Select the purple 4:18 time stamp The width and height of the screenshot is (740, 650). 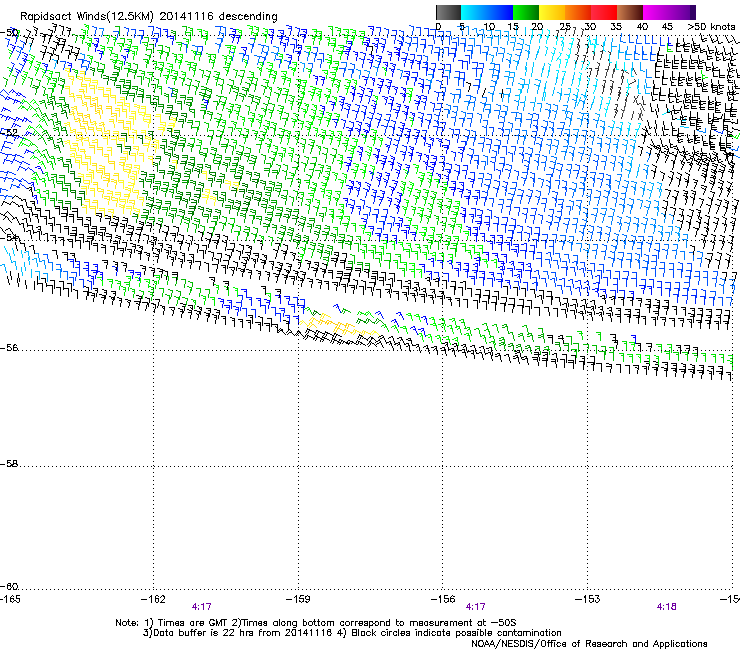pos(666,607)
